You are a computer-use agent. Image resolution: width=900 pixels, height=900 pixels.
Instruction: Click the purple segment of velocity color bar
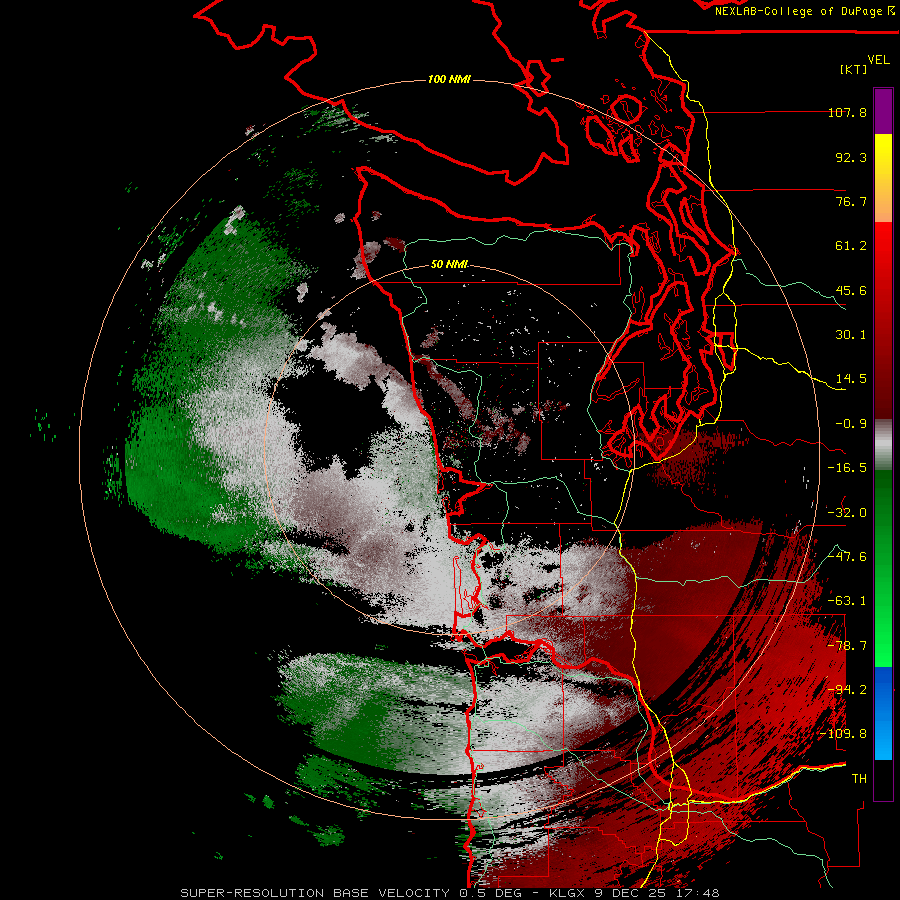883,112
